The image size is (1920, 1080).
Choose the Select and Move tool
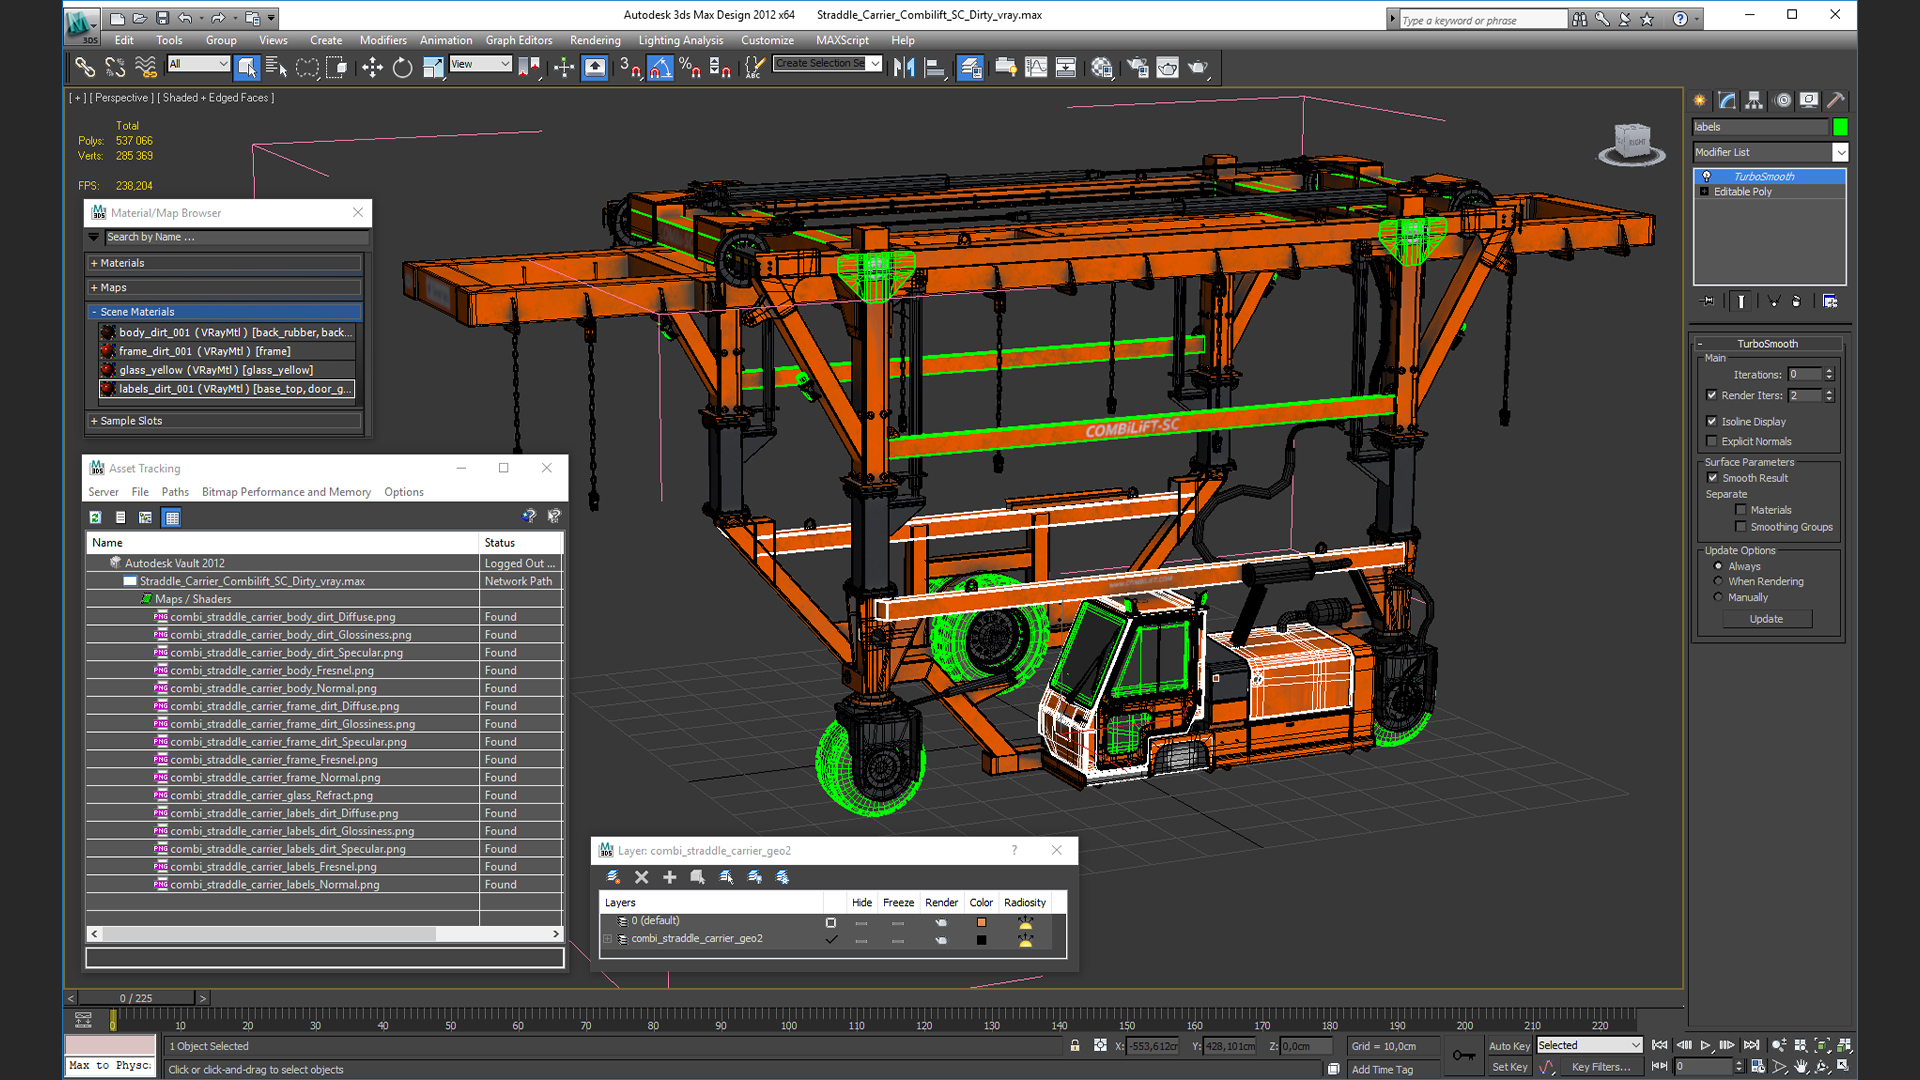pyautogui.click(x=372, y=67)
